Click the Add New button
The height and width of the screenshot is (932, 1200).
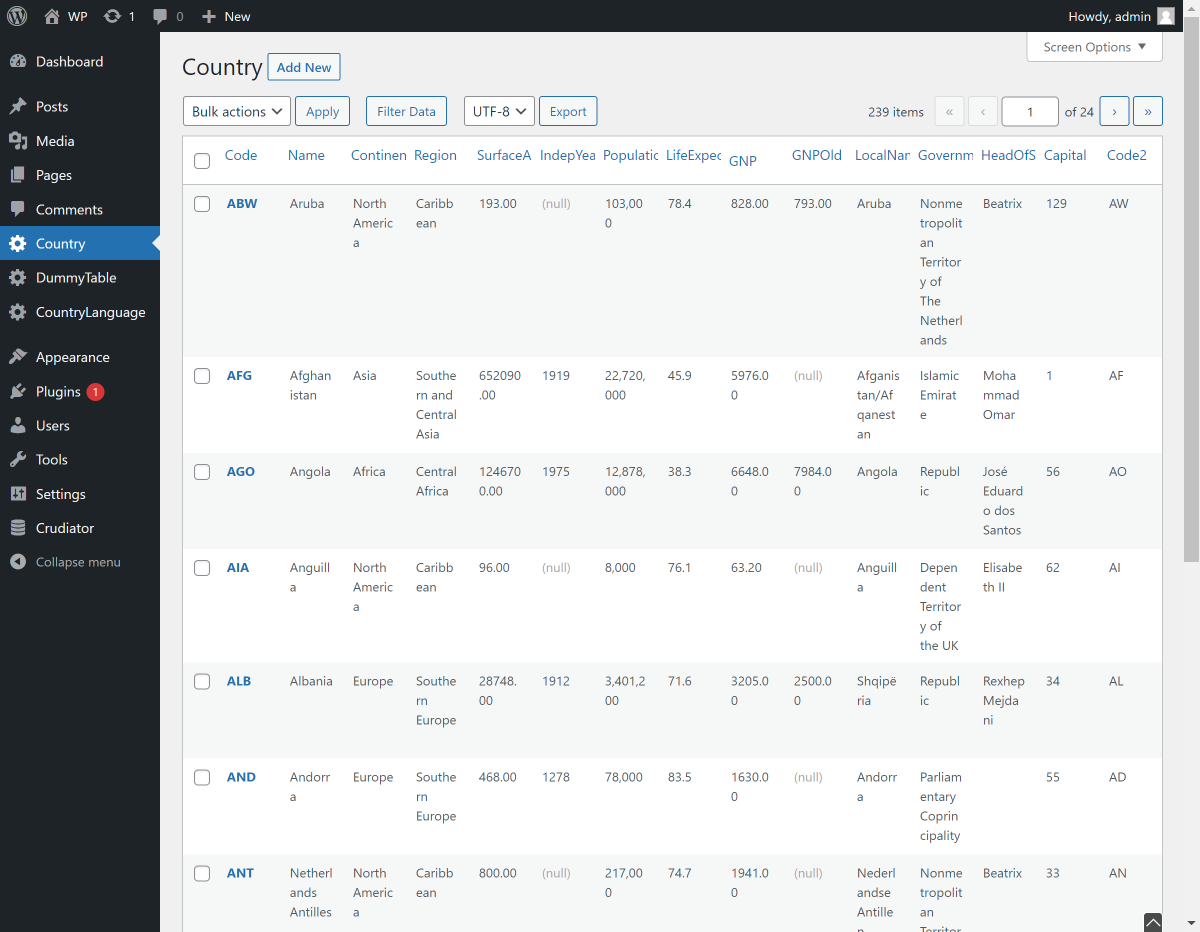pyautogui.click(x=304, y=67)
